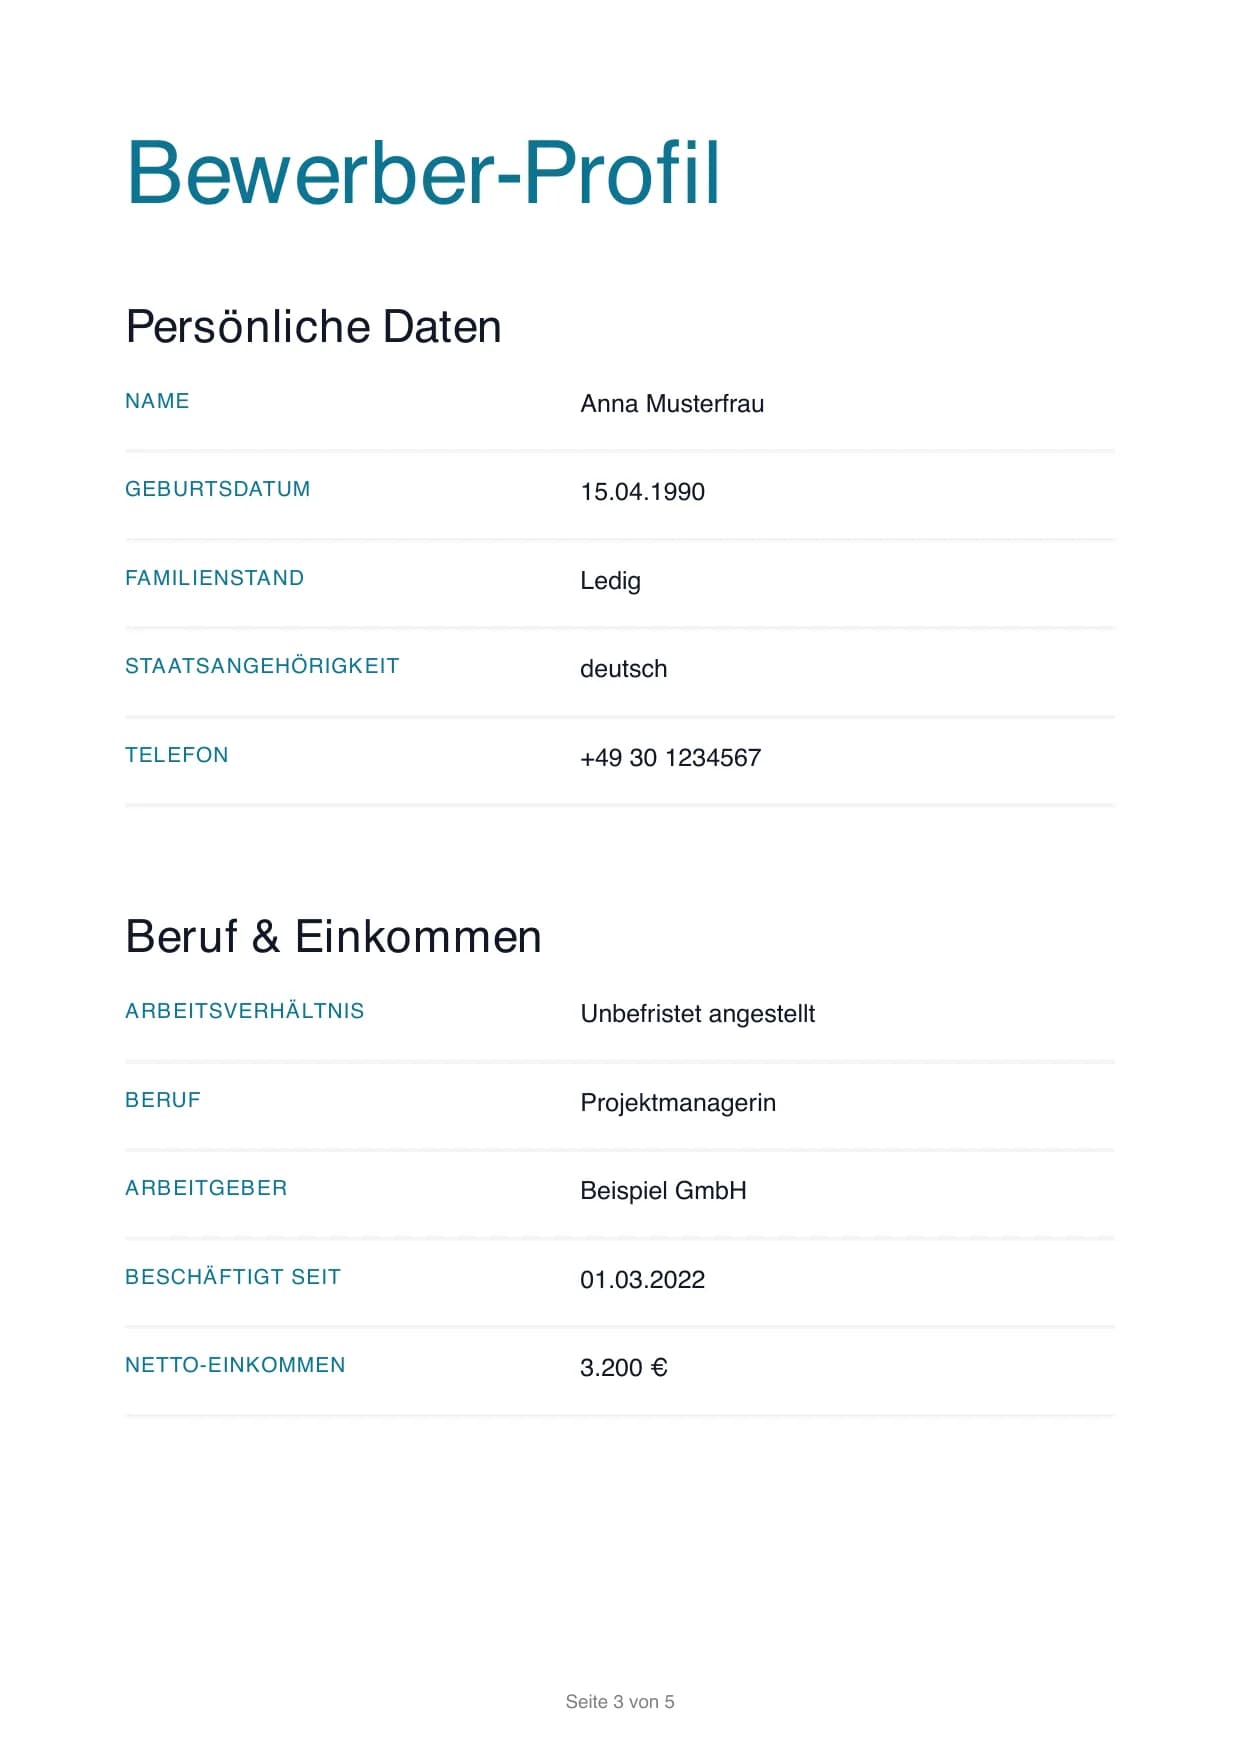Click the Seite 3 von 5 page footer
The image size is (1241, 1754).
point(620,1702)
